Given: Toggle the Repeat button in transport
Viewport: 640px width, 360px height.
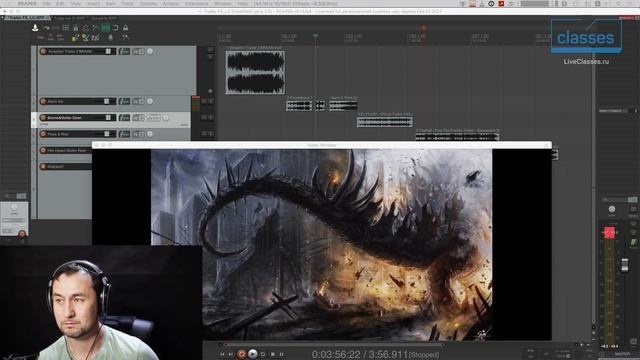Looking at the screenshot, I should click(263, 354).
